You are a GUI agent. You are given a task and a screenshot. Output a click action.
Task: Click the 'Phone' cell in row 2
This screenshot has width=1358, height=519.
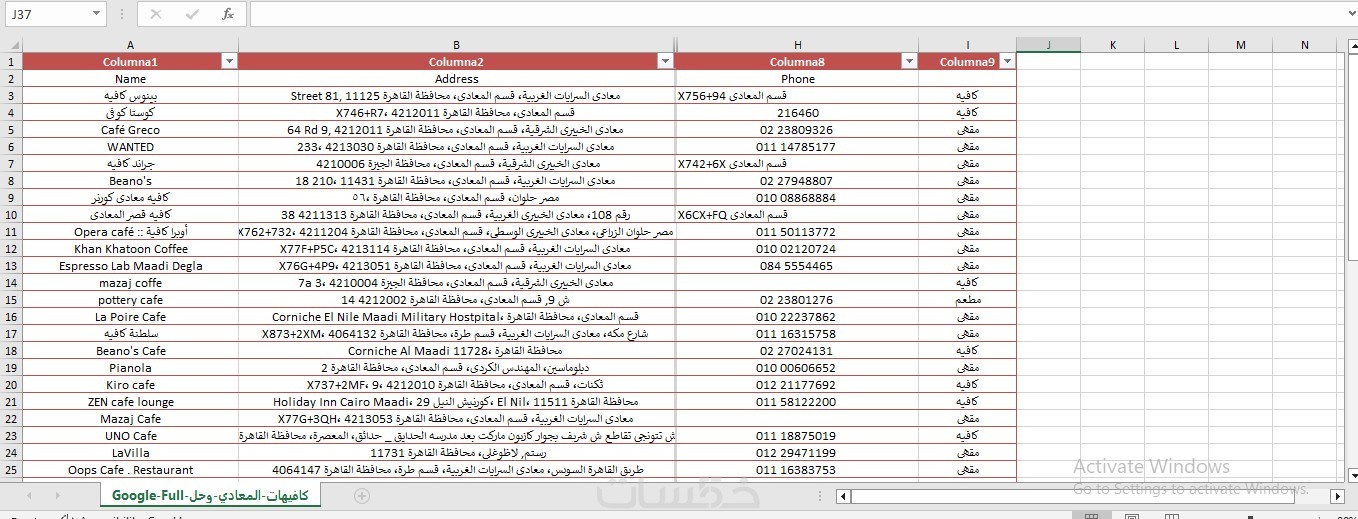coord(797,79)
